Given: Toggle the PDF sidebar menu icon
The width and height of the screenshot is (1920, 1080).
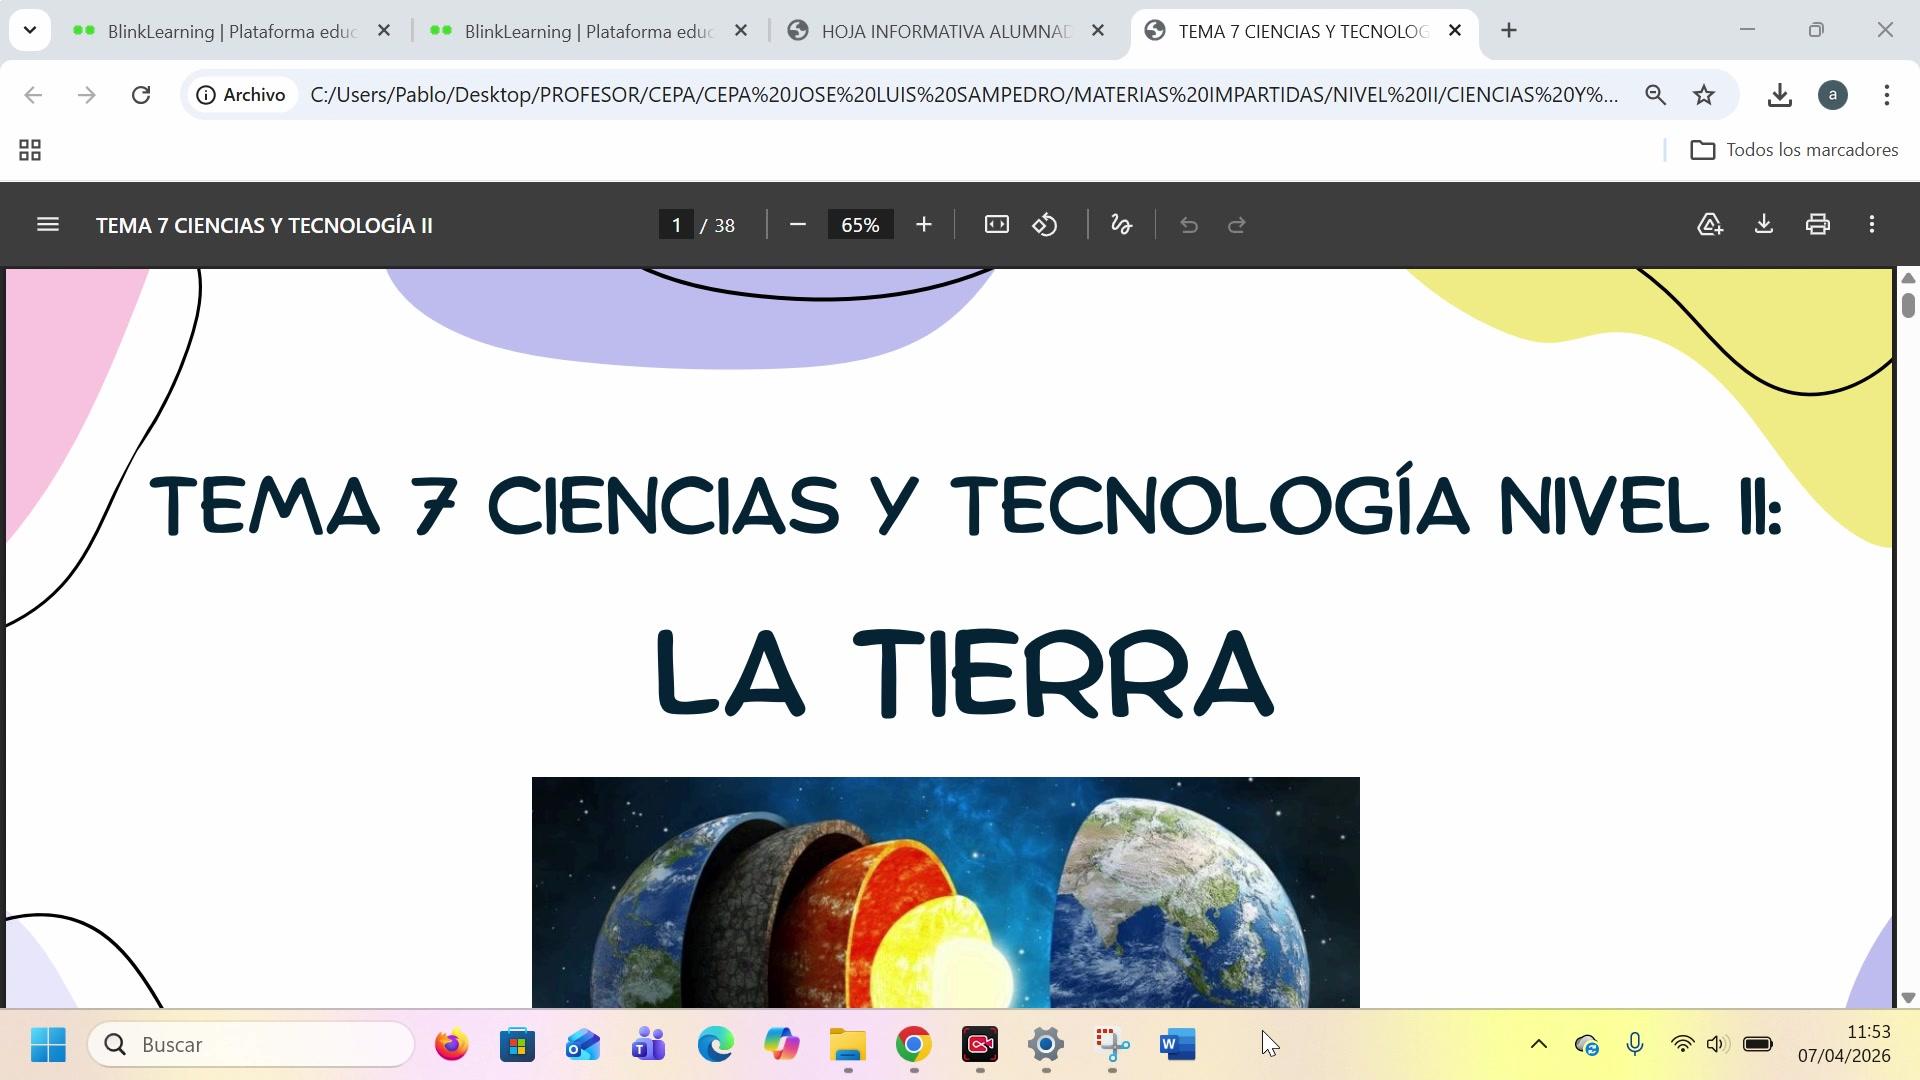Looking at the screenshot, I should [x=47, y=225].
